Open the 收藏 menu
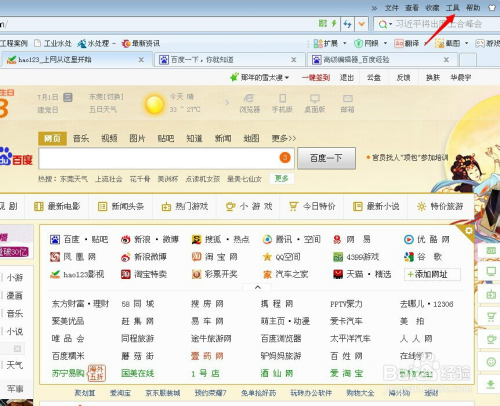The height and width of the screenshot is (406, 500). point(432,8)
